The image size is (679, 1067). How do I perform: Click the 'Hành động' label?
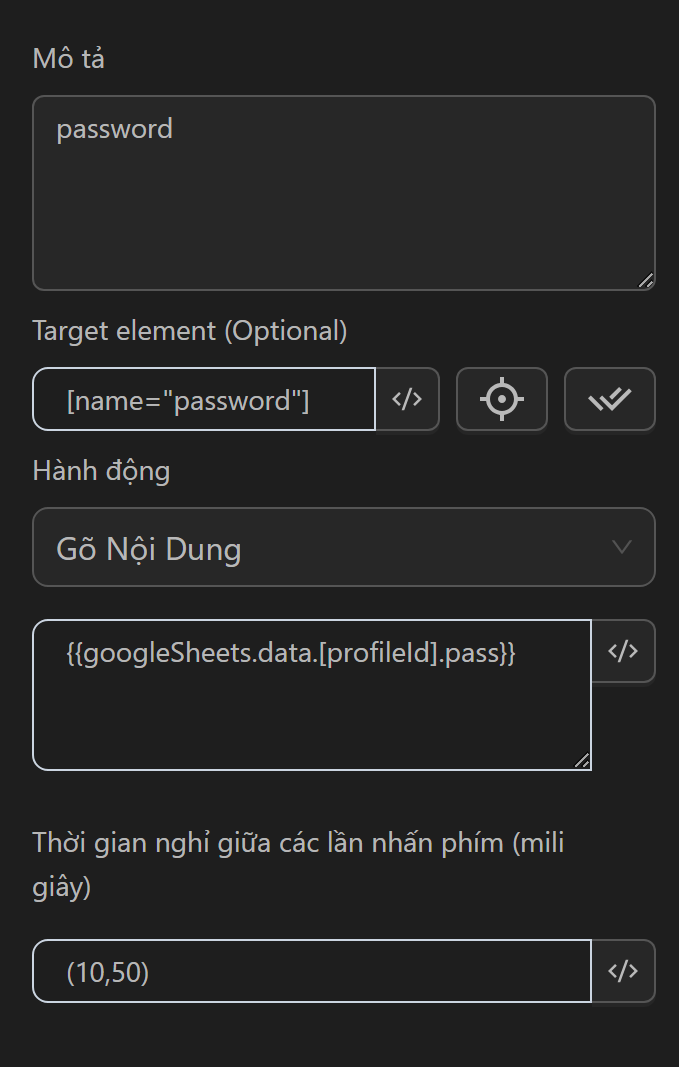[x=101, y=471]
